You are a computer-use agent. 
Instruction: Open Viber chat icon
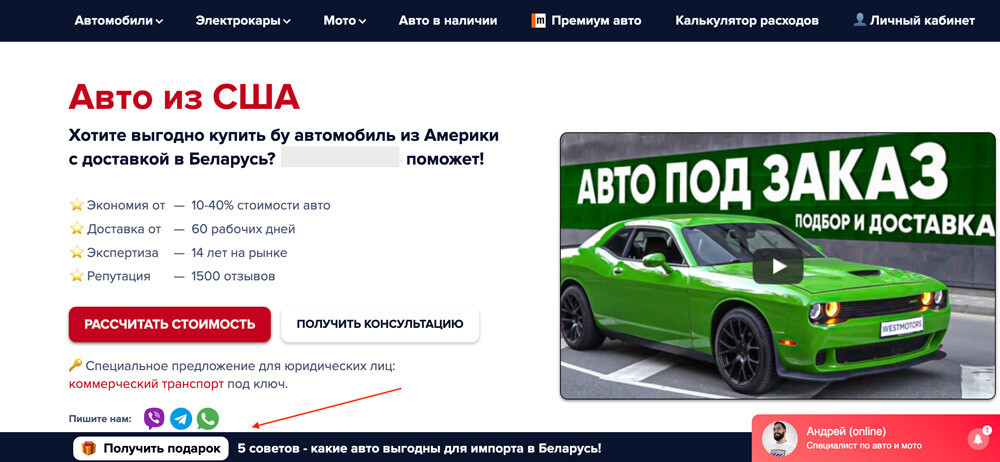tap(154, 419)
